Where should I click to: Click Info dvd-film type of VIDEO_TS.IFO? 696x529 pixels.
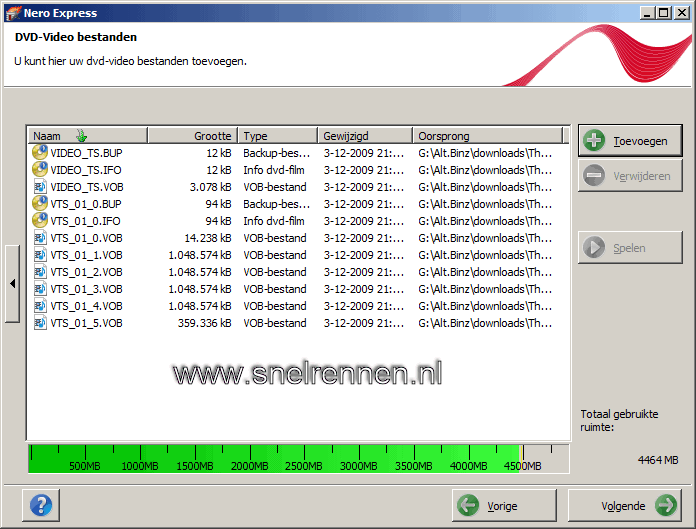pyautogui.click(x=273, y=170)
